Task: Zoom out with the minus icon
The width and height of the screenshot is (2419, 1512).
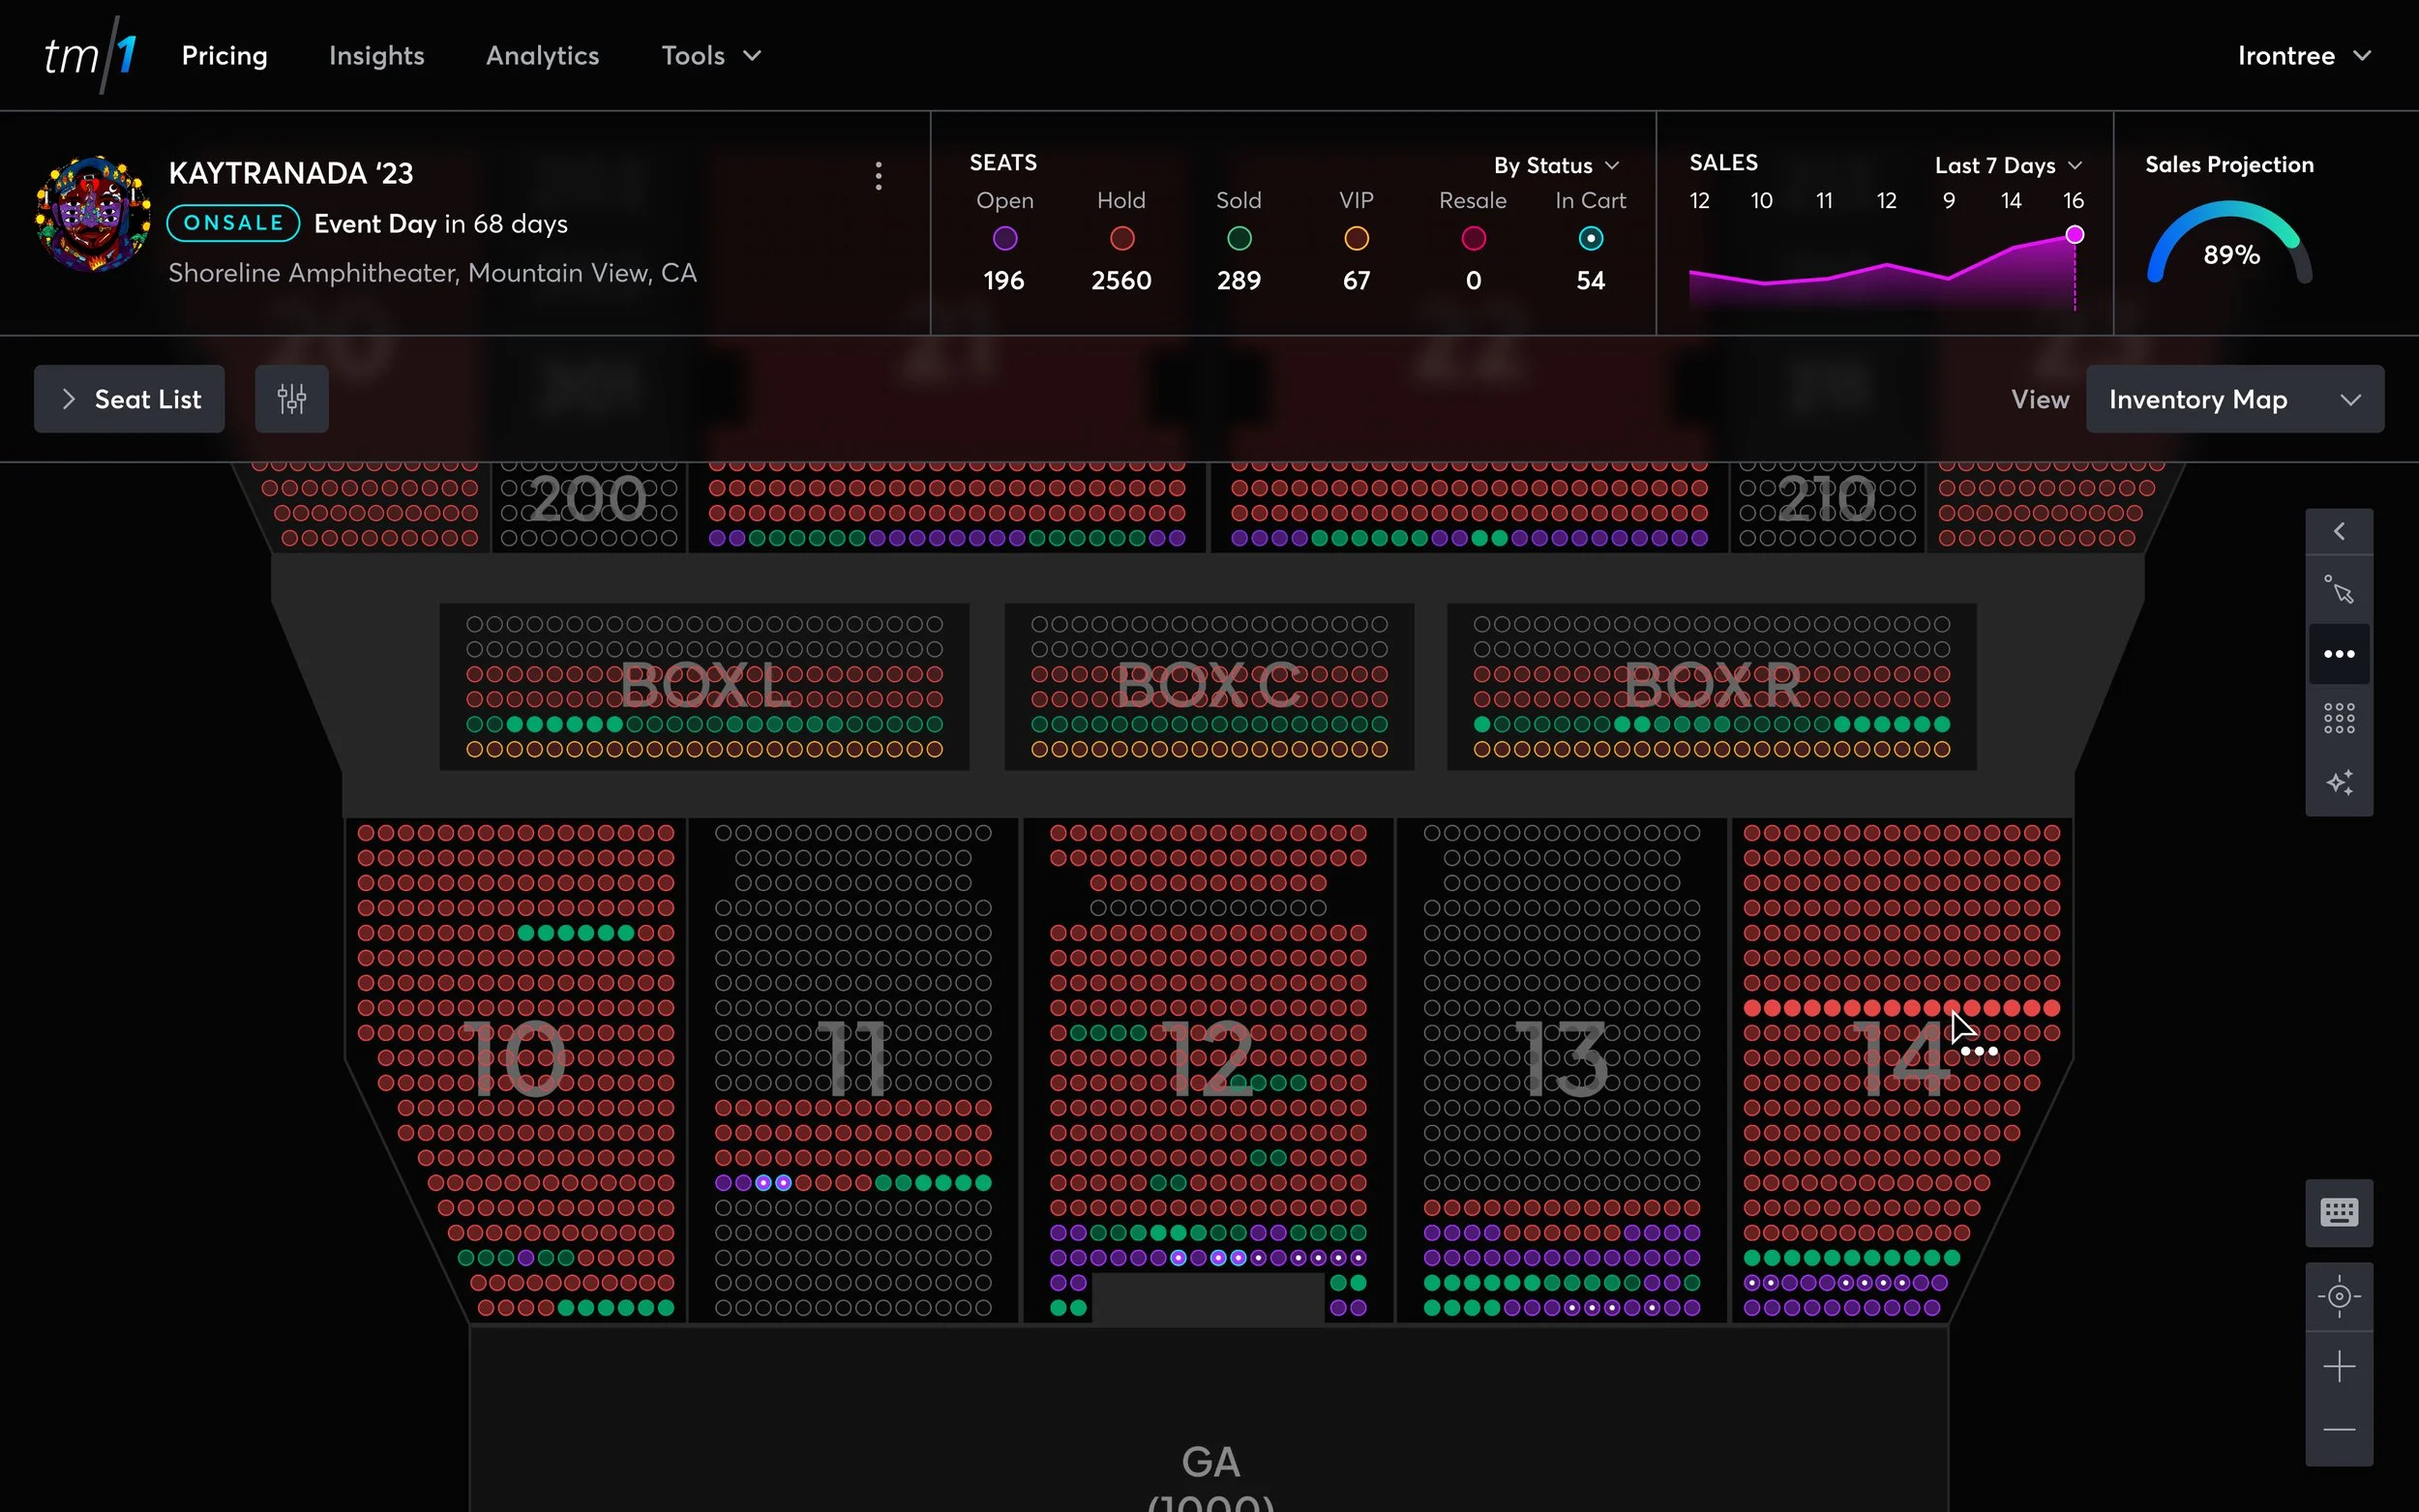Action: point(2338,1430)
